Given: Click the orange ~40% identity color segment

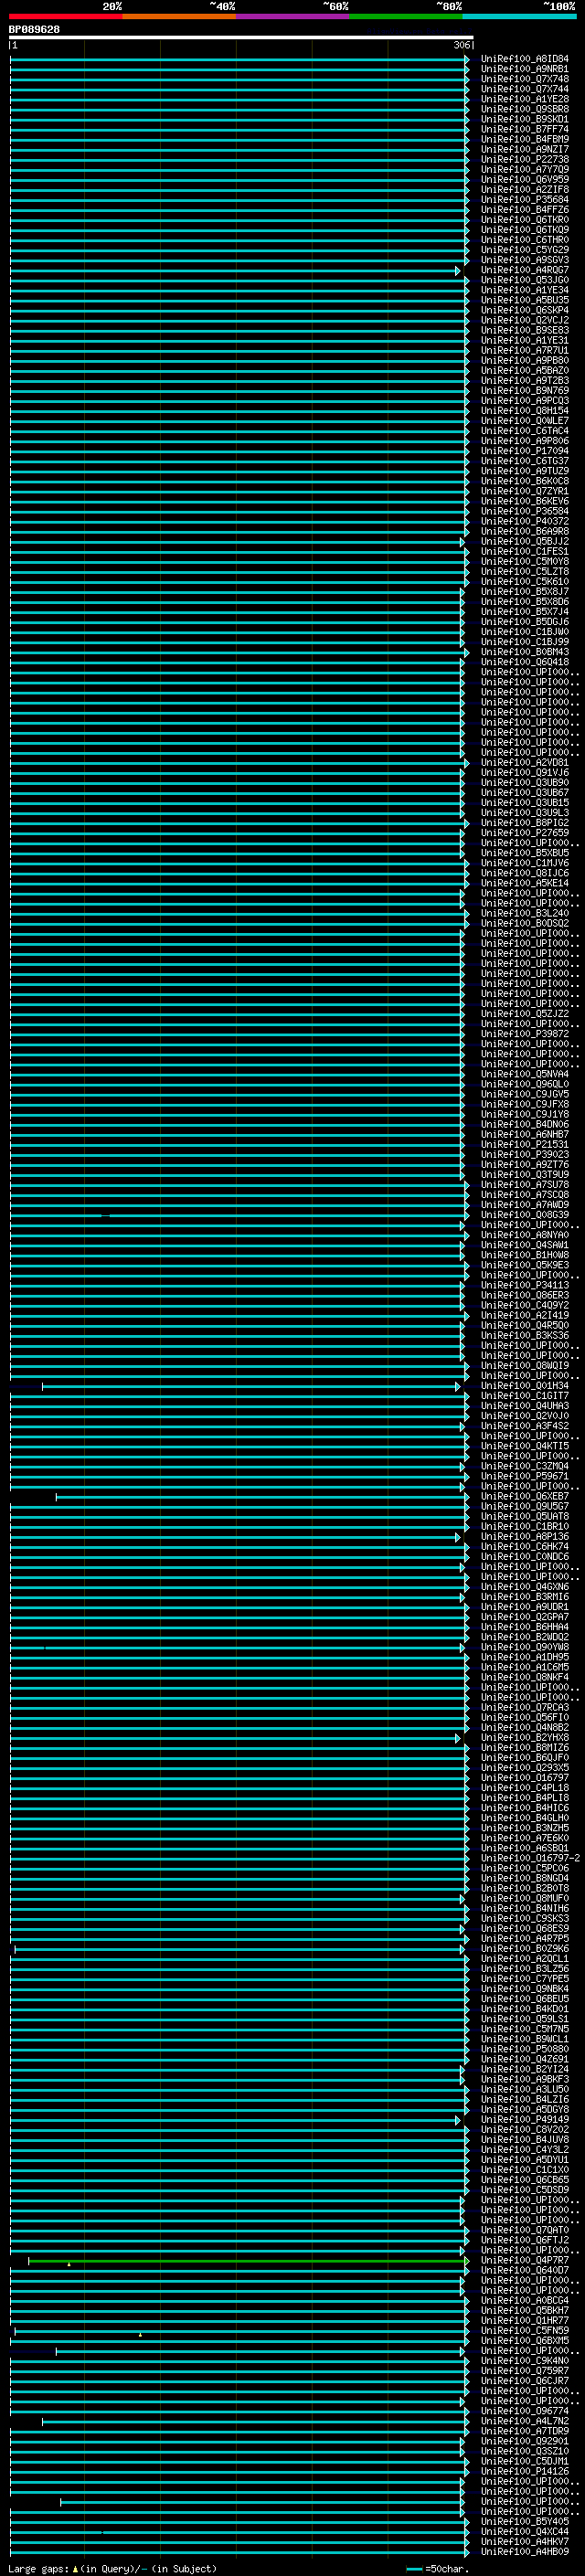Looking at the screenshot, I should click(179, 16).
